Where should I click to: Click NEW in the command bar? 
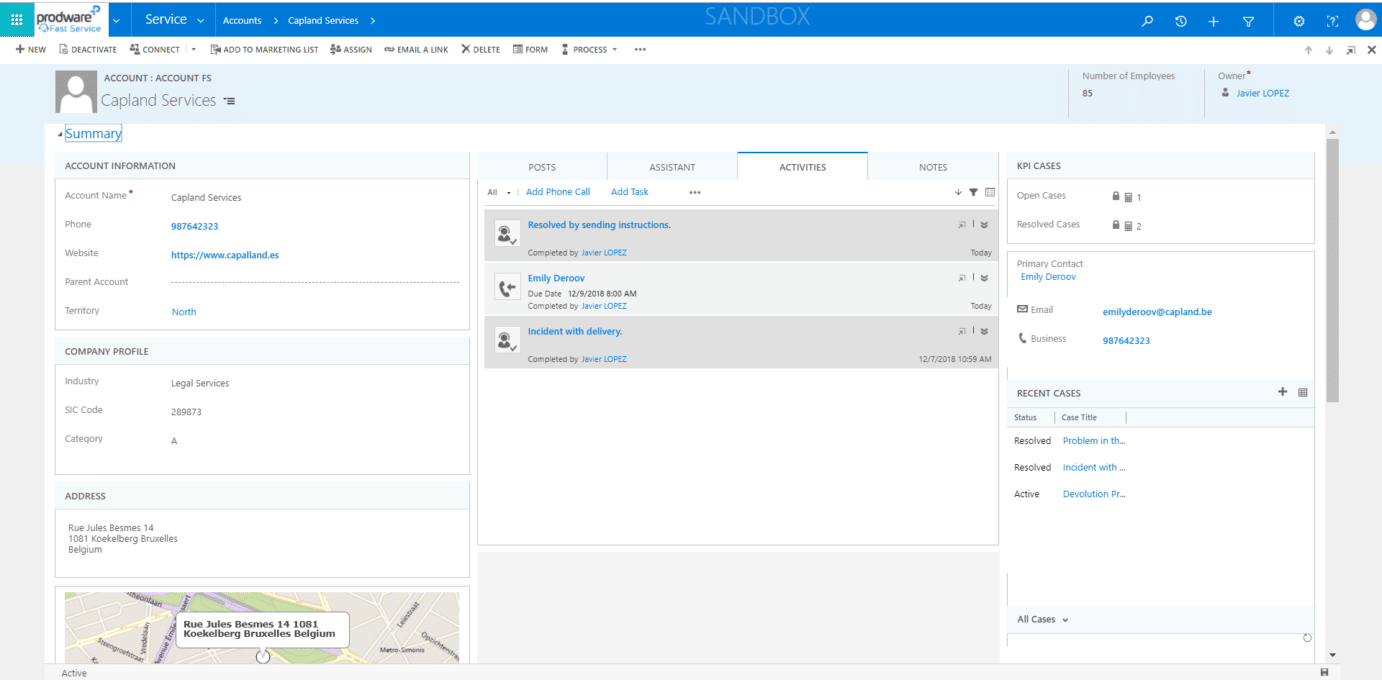(30, 49)
